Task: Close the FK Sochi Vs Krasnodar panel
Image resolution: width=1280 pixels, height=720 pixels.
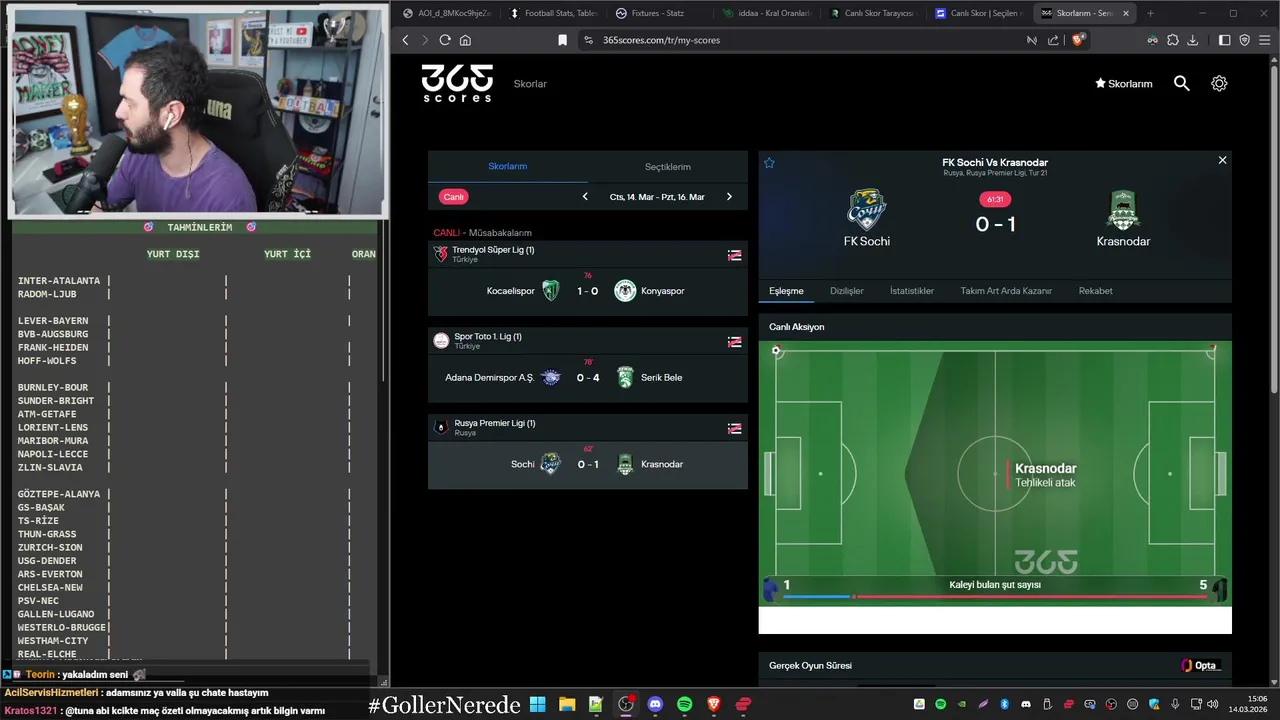Action: point(1222,160)
